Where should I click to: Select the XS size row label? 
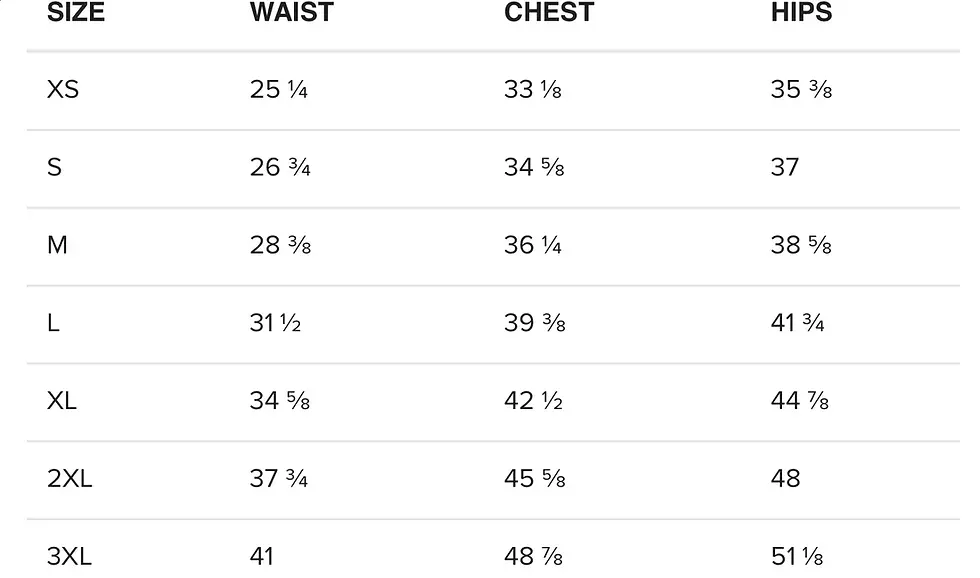[x=63, y=90]
